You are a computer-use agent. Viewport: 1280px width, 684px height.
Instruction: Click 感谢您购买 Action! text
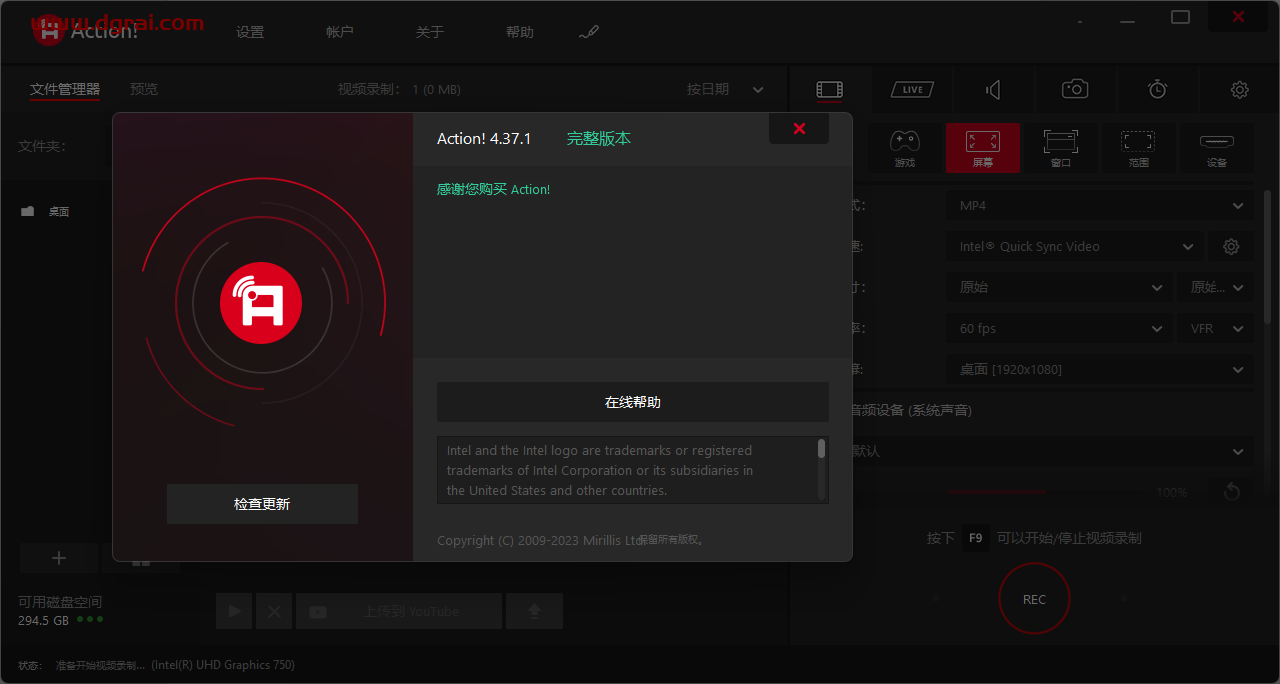click(493, 189)
